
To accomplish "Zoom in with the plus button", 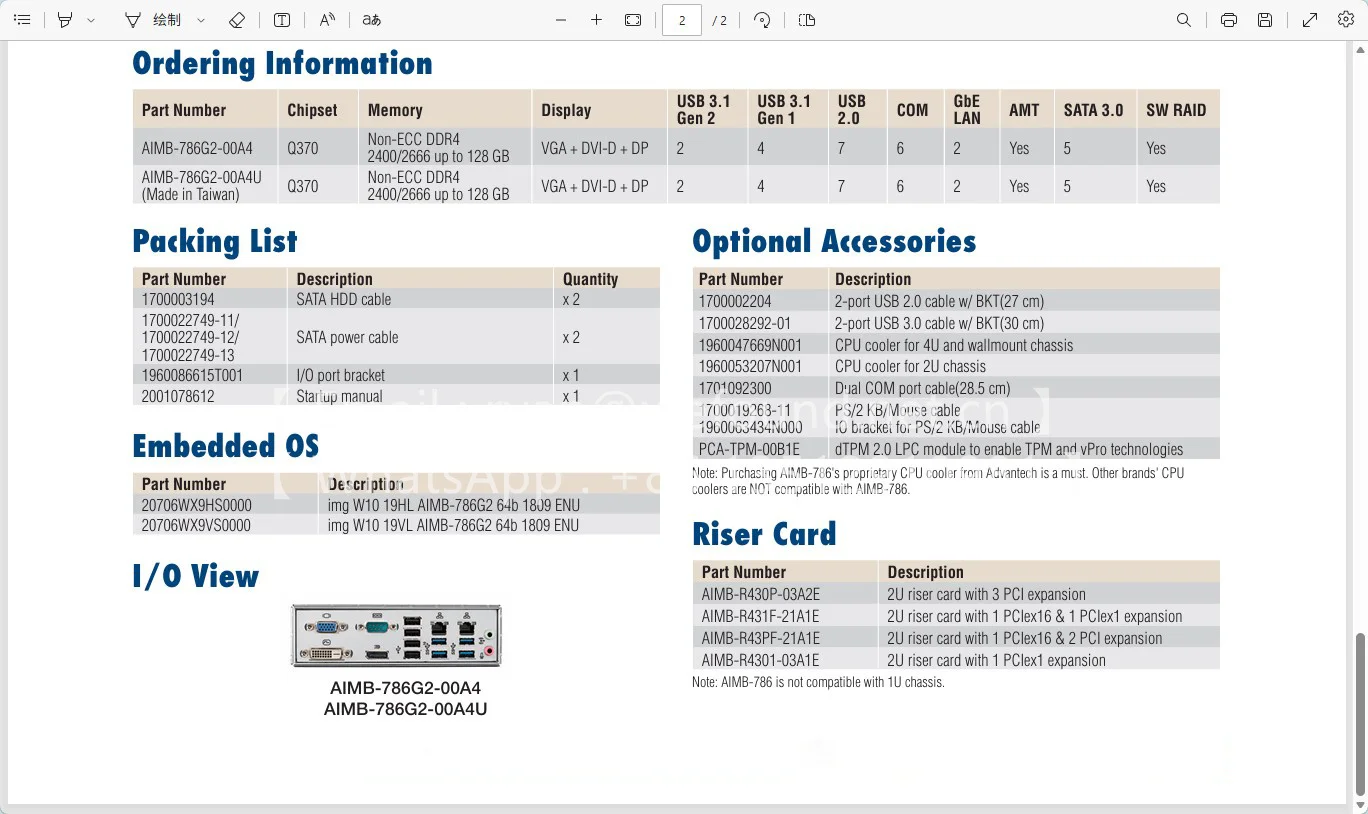I will [596, 20].
